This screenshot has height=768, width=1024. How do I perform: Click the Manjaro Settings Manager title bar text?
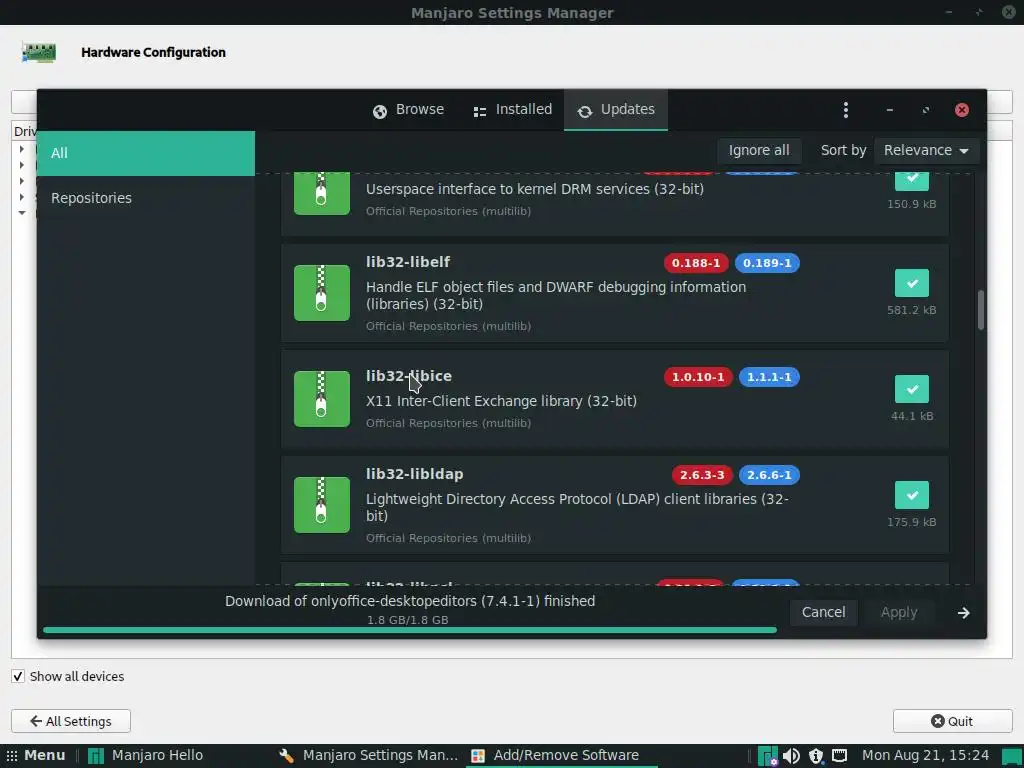512,12
